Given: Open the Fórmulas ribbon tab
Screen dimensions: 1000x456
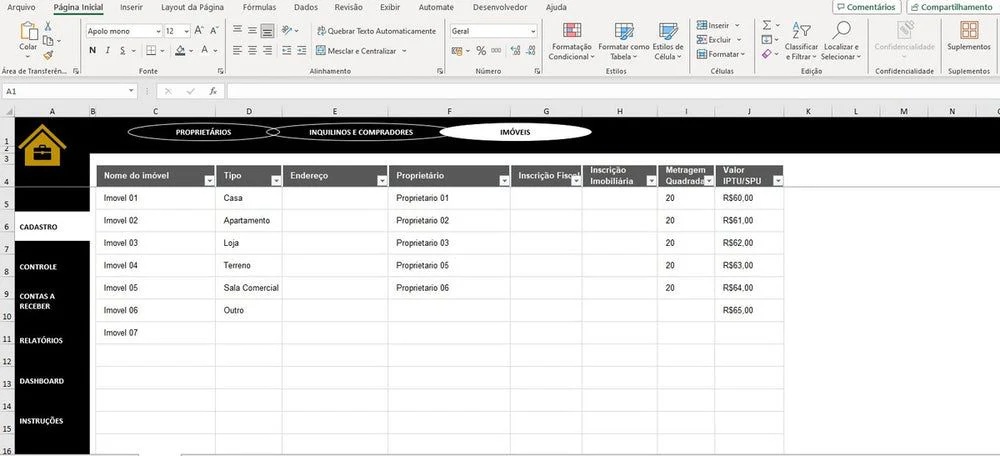Looking at the screenshot, I should (x=259, y=7).
